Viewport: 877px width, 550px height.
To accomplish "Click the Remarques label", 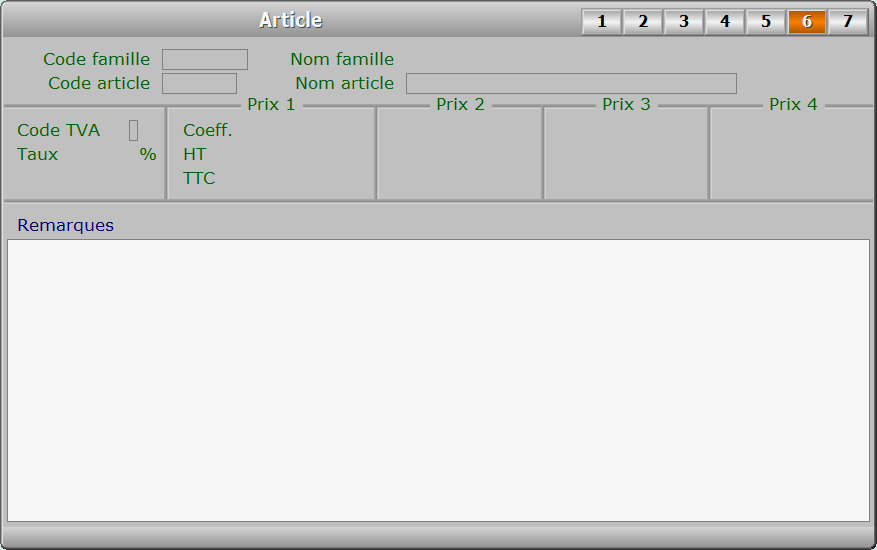I will click(x=65, y=225).
